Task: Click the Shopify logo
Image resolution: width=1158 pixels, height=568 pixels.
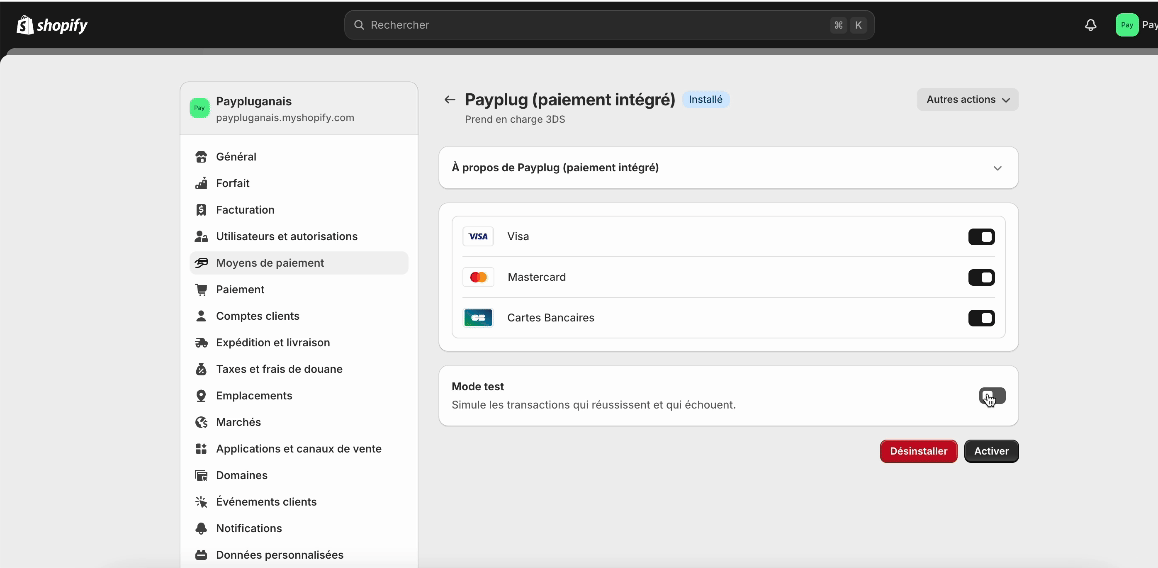Action: click(x=52, y=25)
